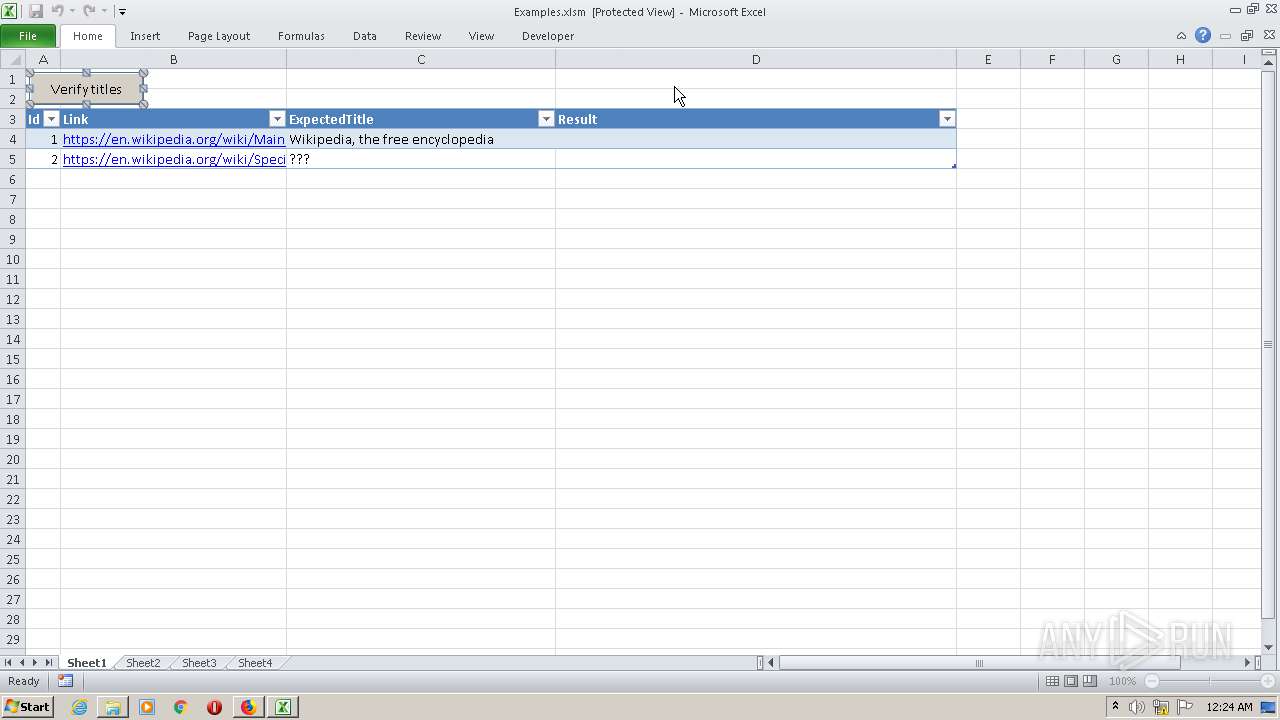Click the Verify titles button
The image size is (1280, 720).
tap(86, 89)
